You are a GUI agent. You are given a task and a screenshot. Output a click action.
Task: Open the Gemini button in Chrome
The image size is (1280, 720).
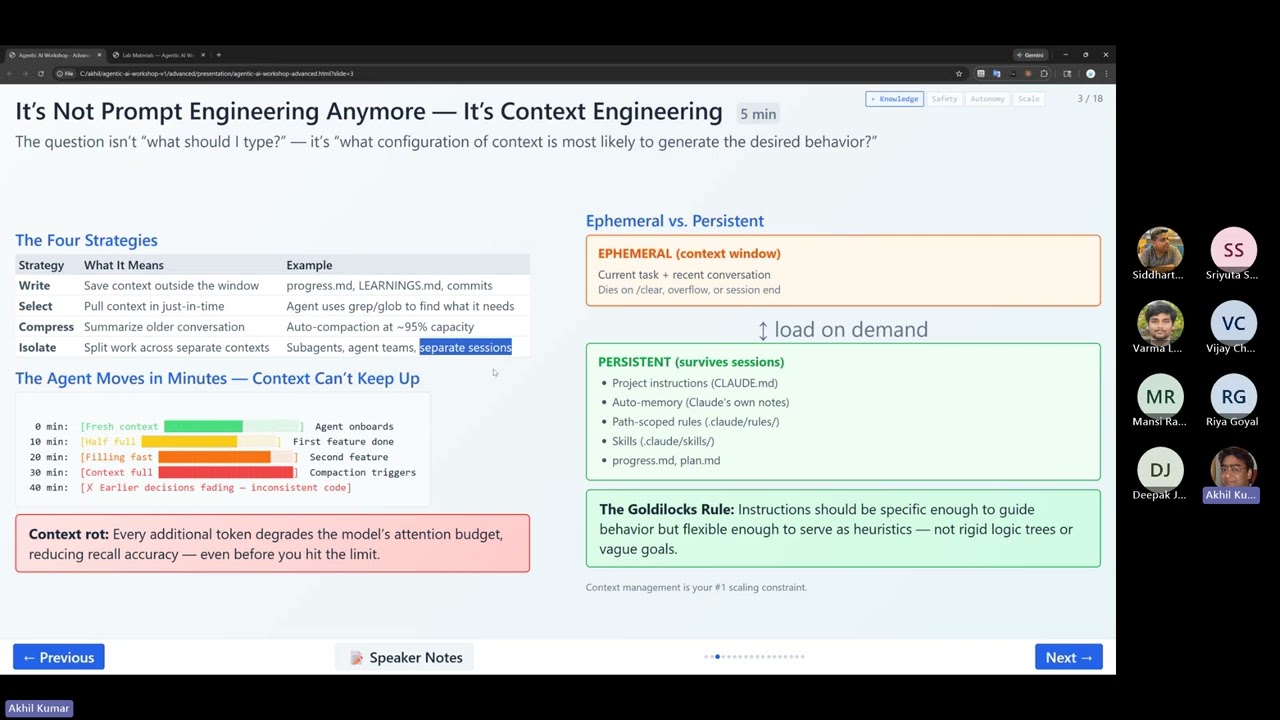(1031, 55)
